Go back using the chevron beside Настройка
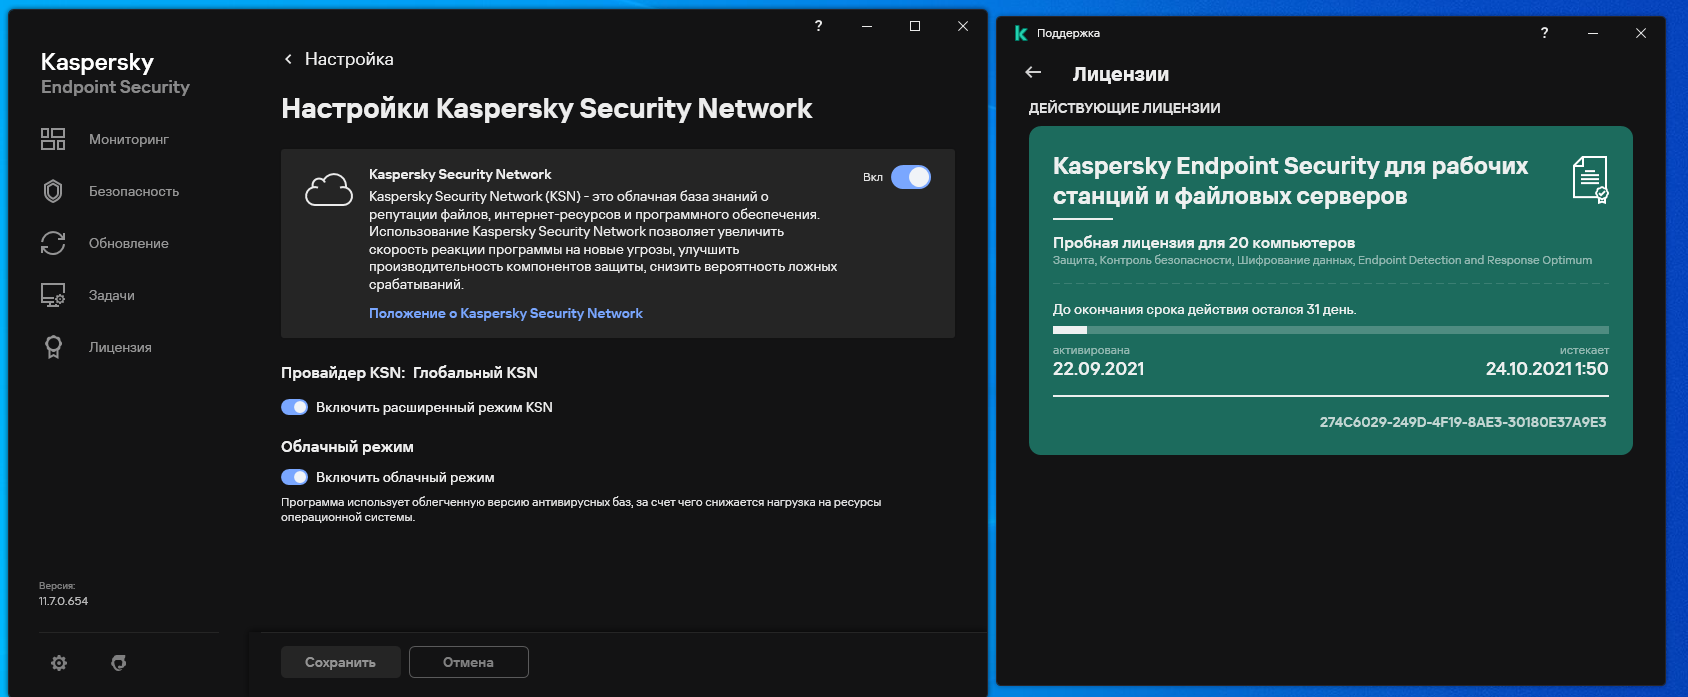The image size is (1688, 697). [x=288, y=59]
